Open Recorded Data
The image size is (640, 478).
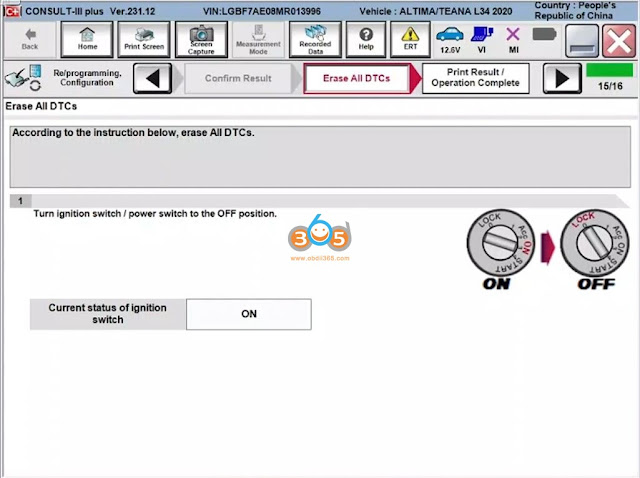point(315,40)
